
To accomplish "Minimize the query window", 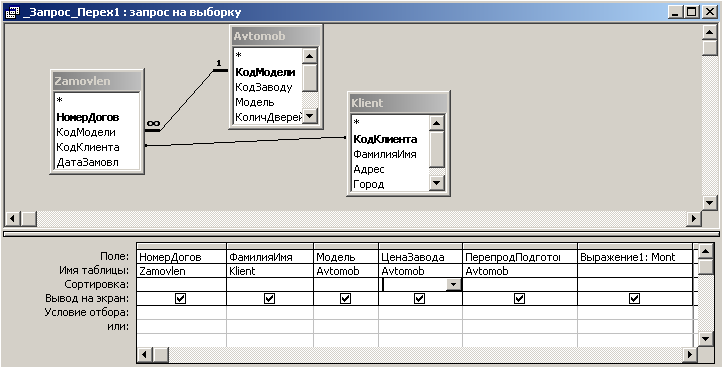I will coord(676,12).
